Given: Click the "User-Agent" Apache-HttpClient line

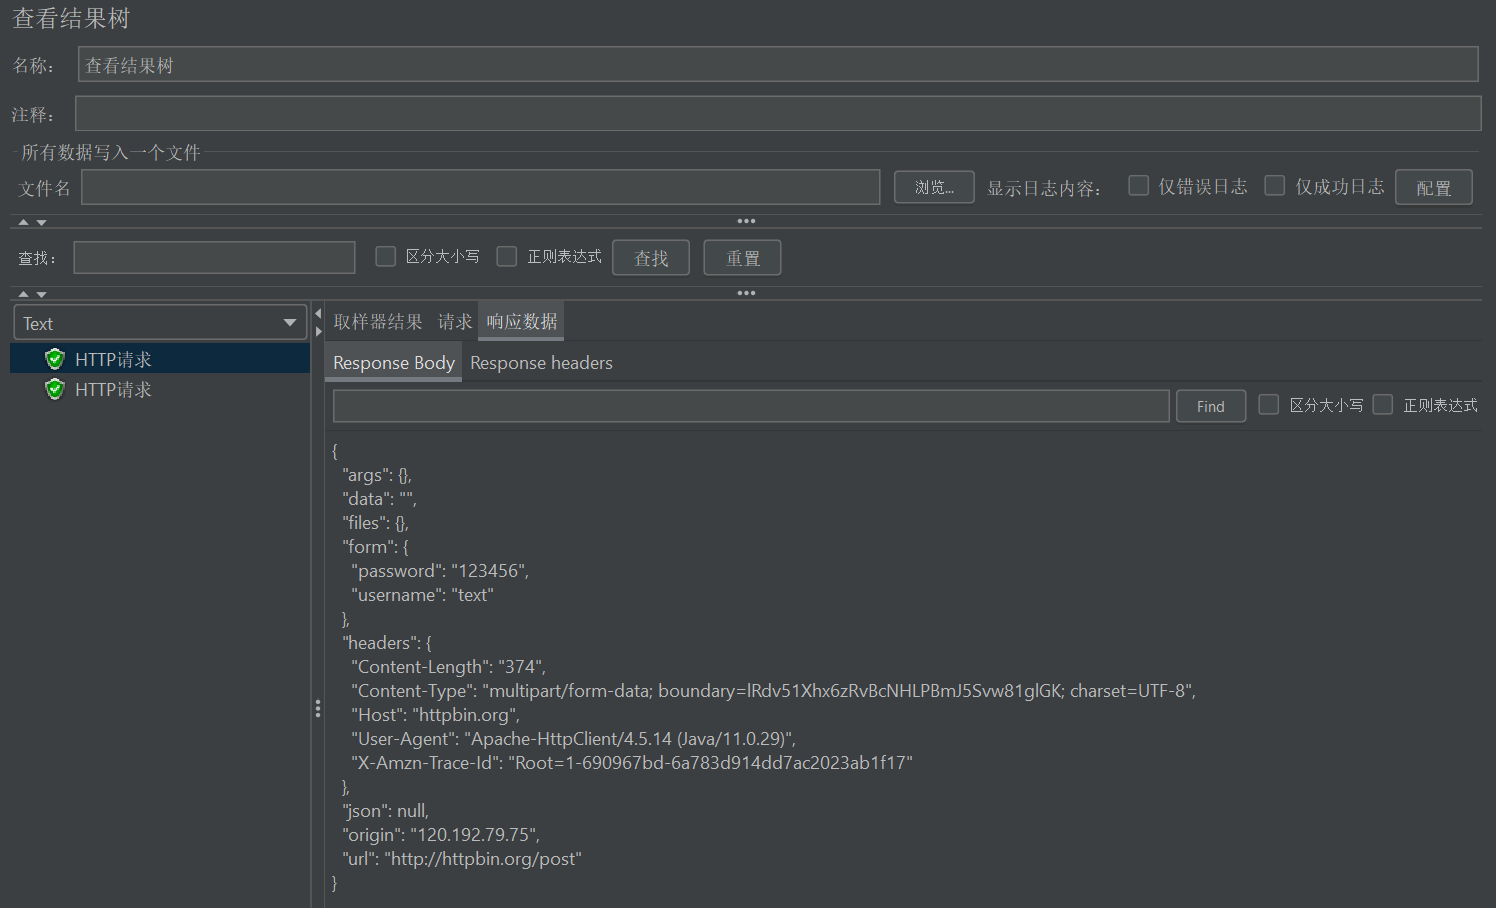Looking at the screenshot, I should point(573,739).
